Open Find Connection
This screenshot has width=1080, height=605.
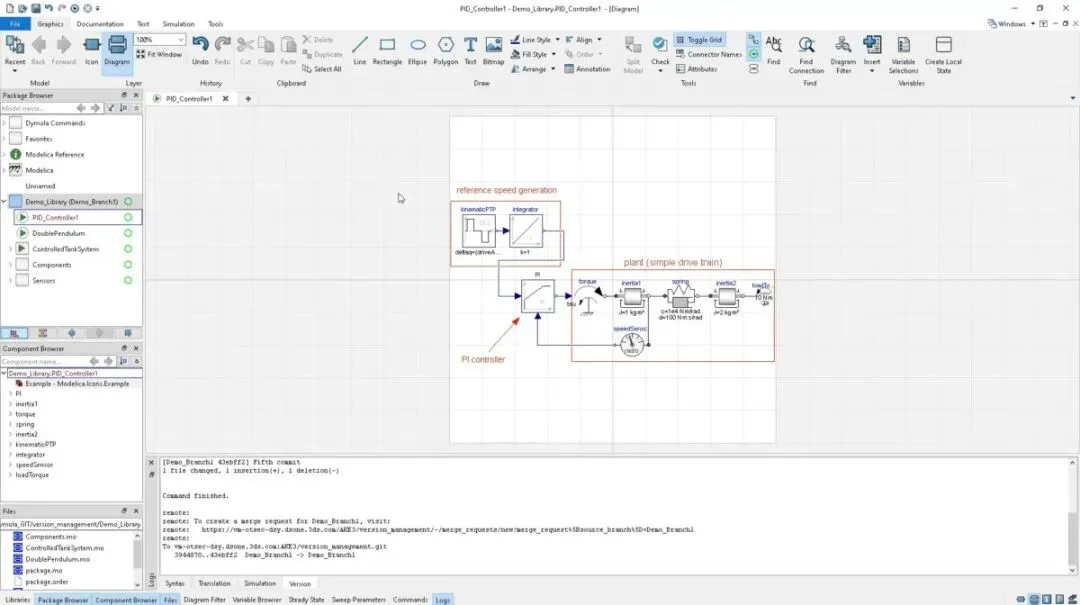coord(806,54)
